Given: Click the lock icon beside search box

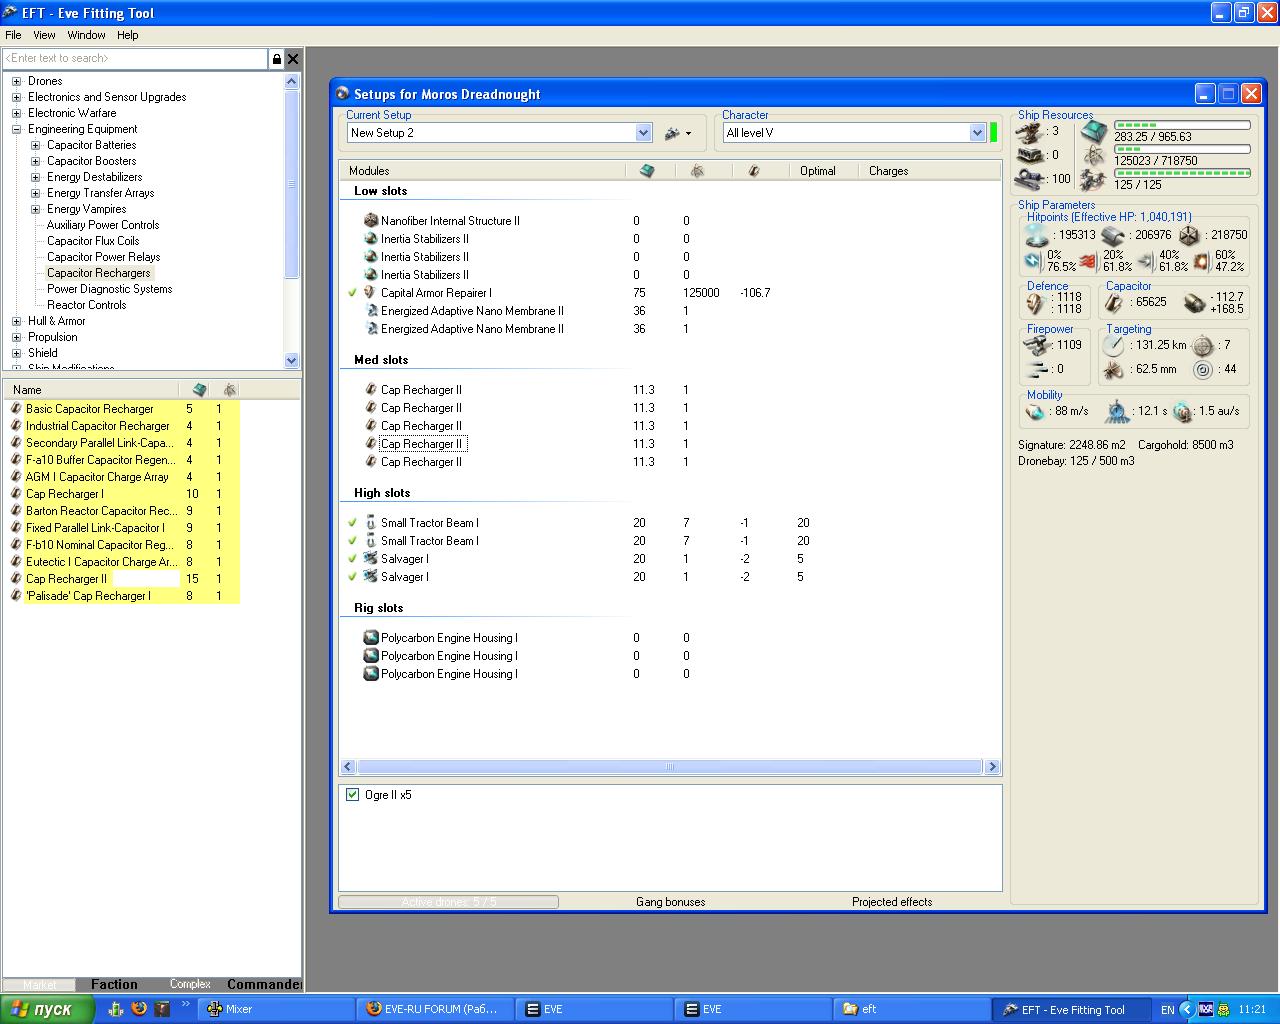Looking at the screenshot, I should (277, 59).
